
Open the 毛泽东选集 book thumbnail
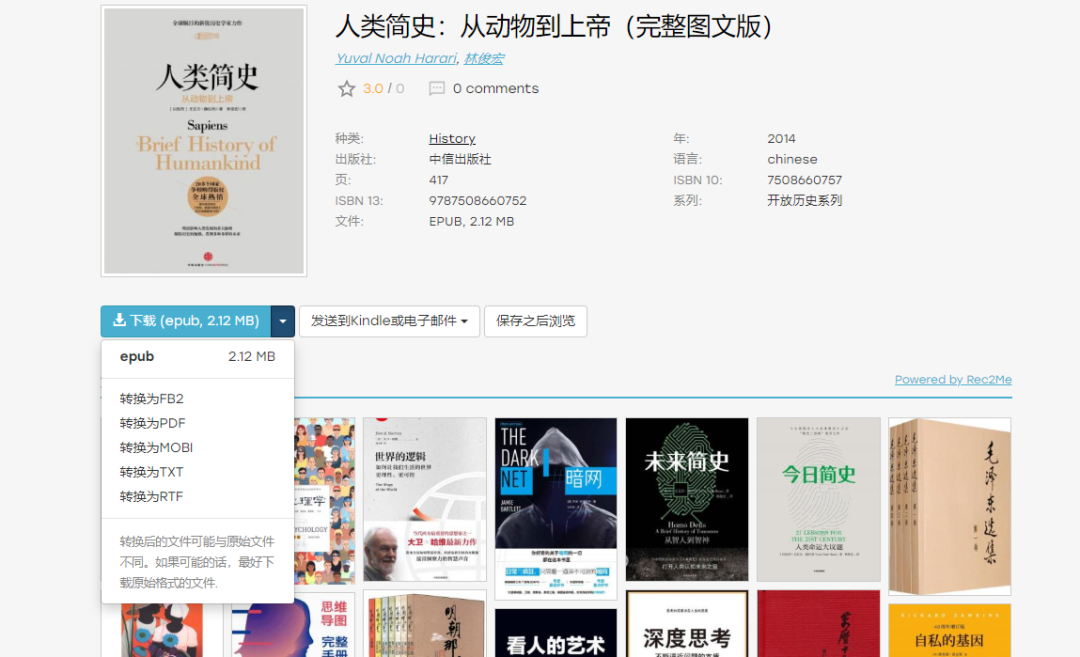click(950, 506)
